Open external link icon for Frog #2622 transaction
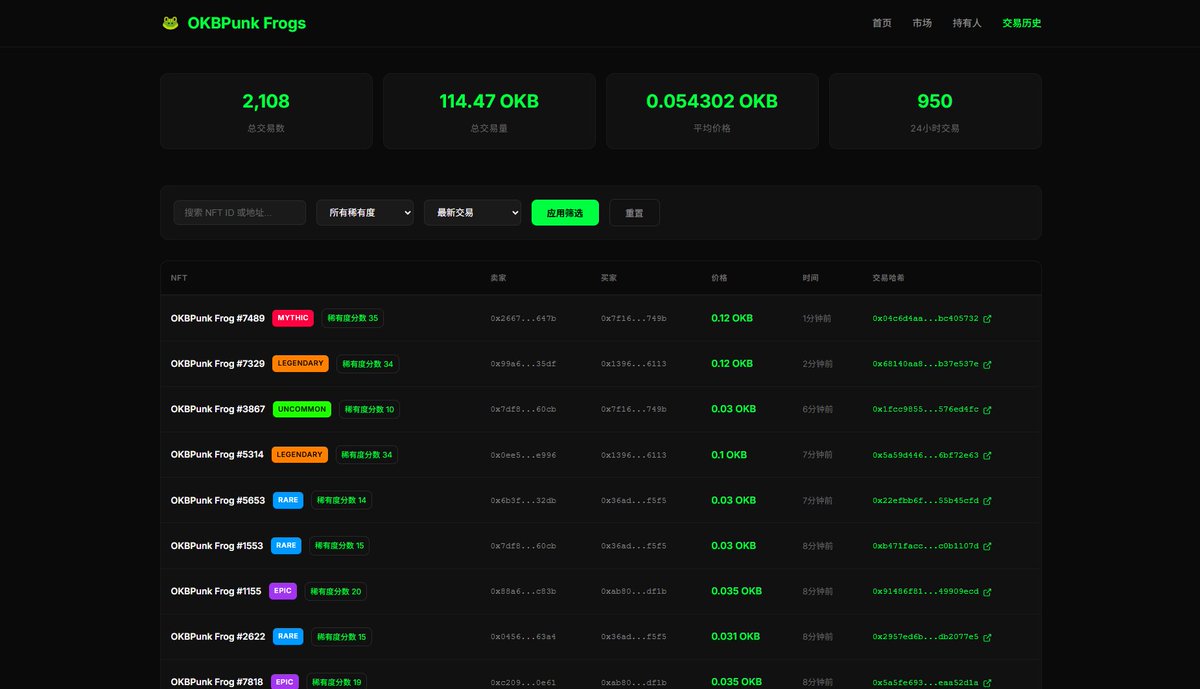Viewport: 1200px width, 689px height. point(987,637)
